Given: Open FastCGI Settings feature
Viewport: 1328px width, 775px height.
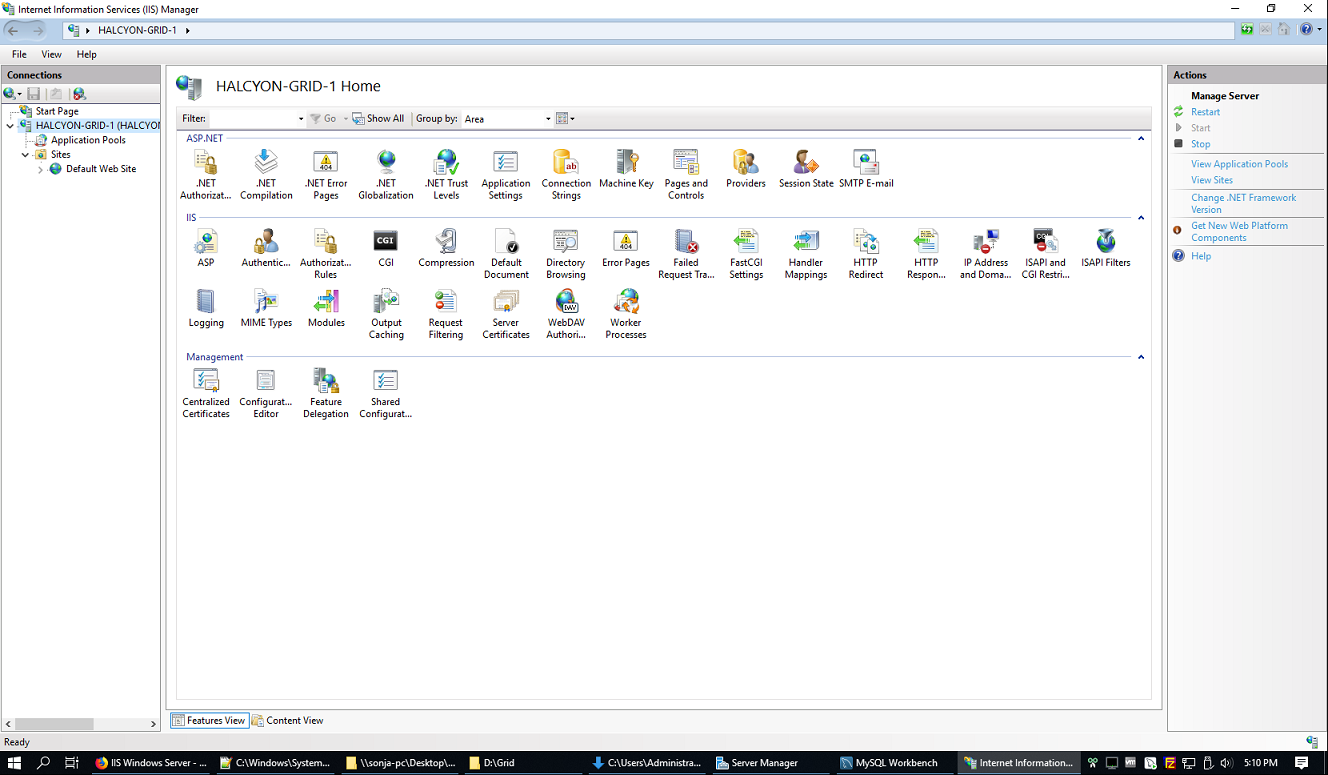Looking at the screenshot, I should 746,254.
